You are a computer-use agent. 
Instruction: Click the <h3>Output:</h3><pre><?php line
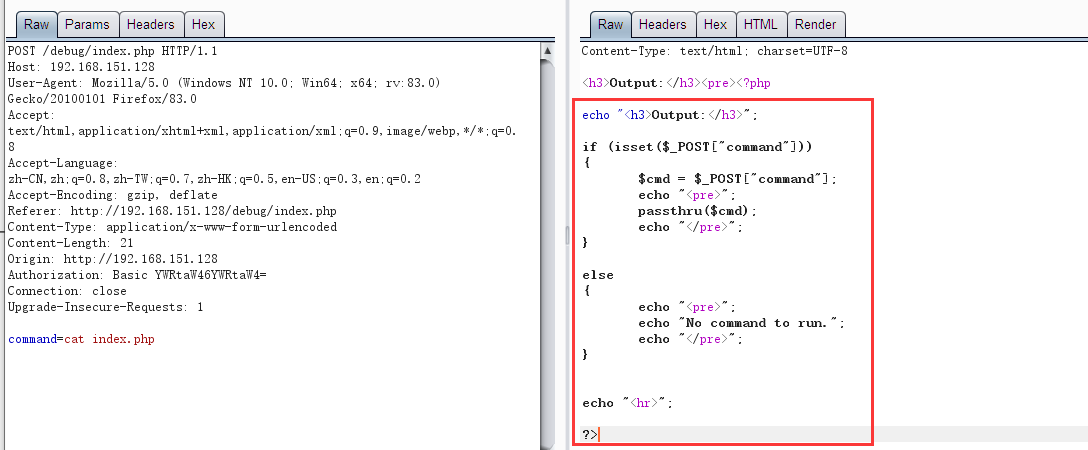pos(676,83)
